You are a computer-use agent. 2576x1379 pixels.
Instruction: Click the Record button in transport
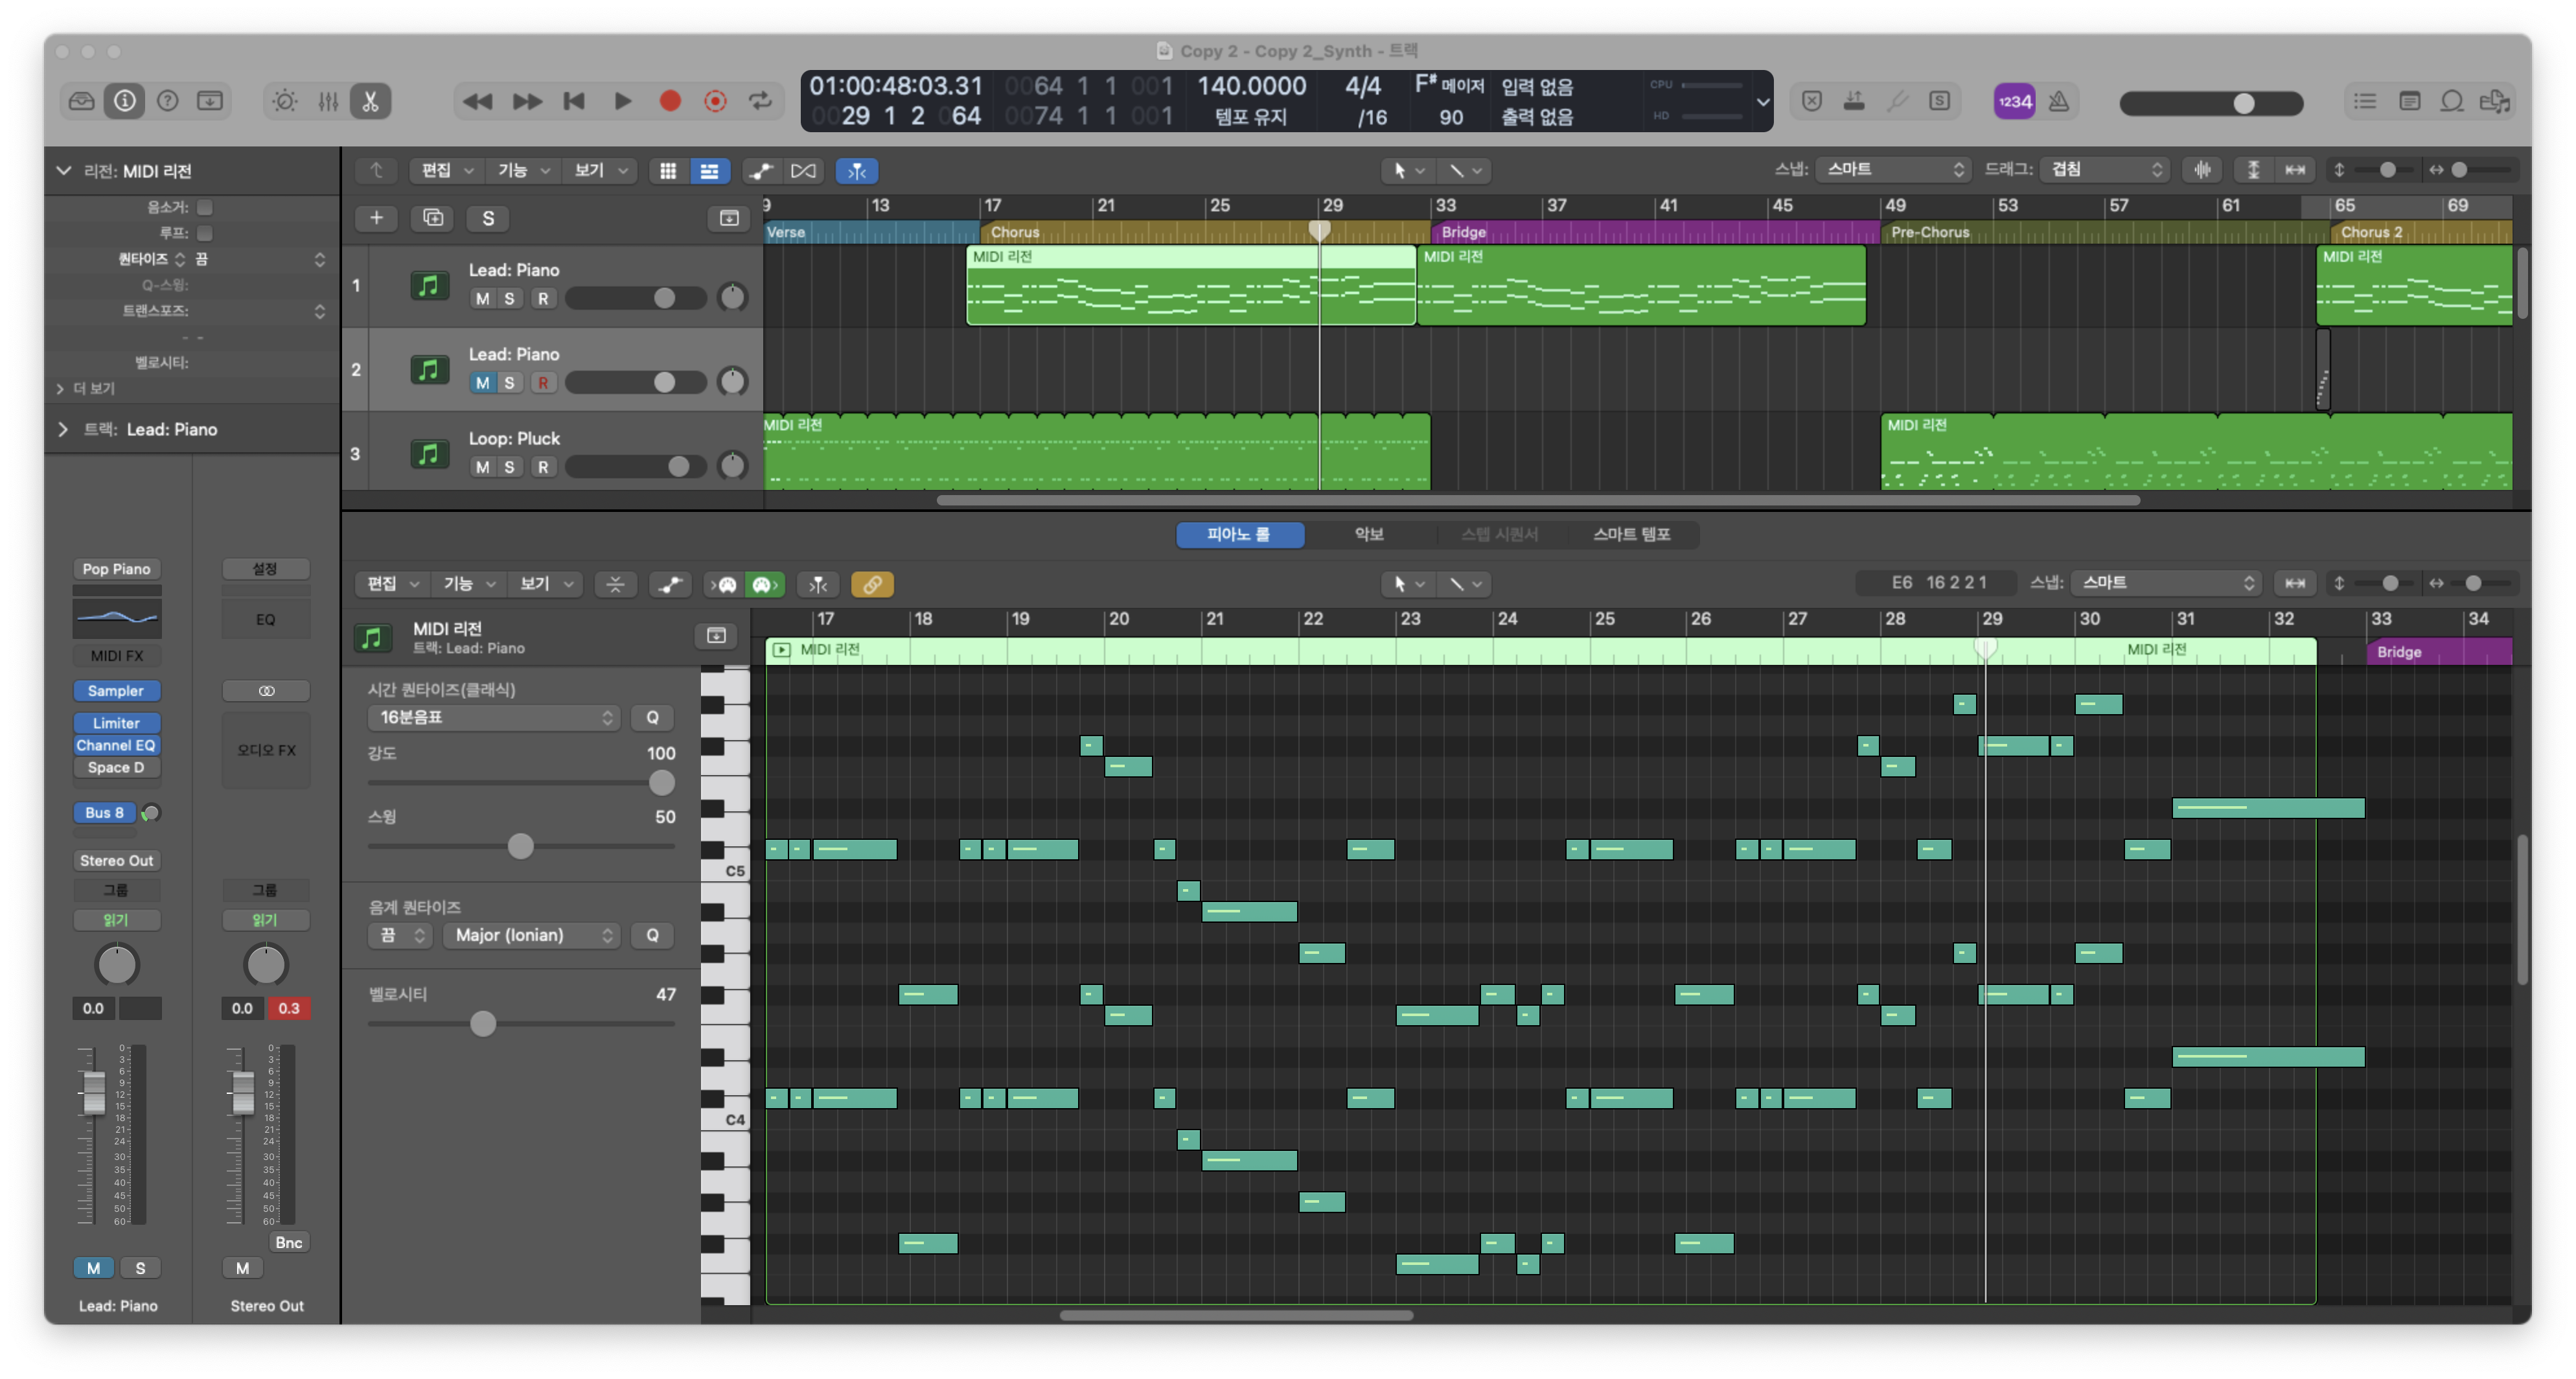670,101
